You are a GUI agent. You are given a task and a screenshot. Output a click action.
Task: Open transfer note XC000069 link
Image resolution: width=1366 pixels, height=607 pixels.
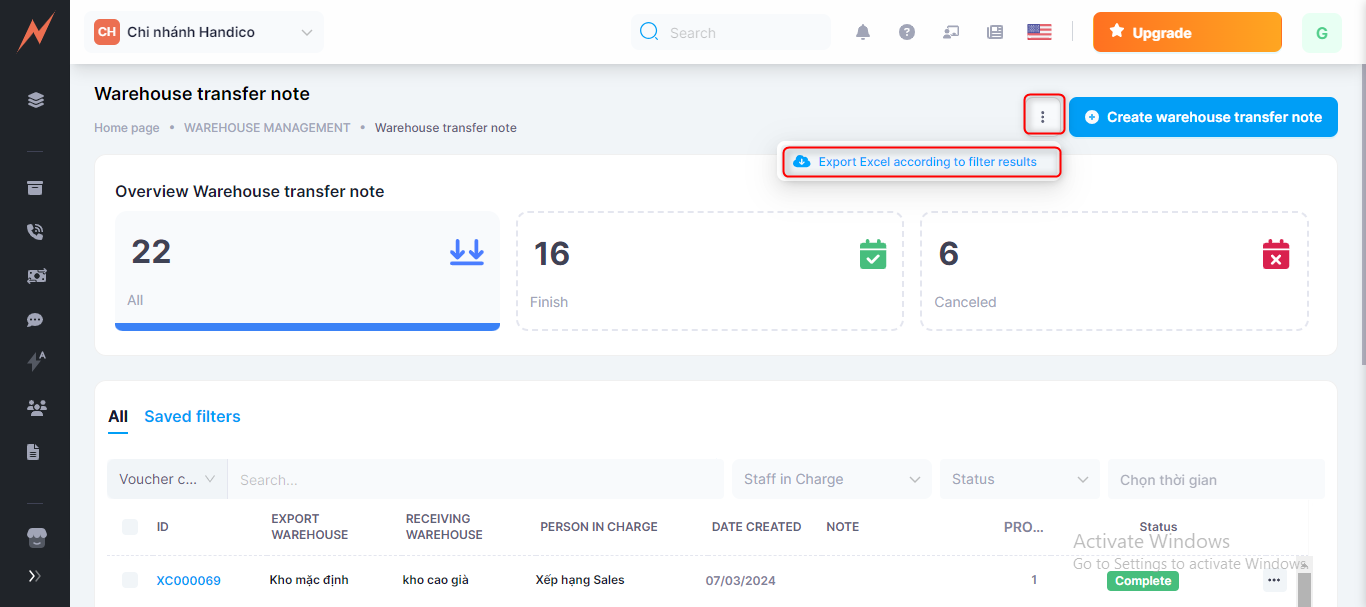point(188,581)
